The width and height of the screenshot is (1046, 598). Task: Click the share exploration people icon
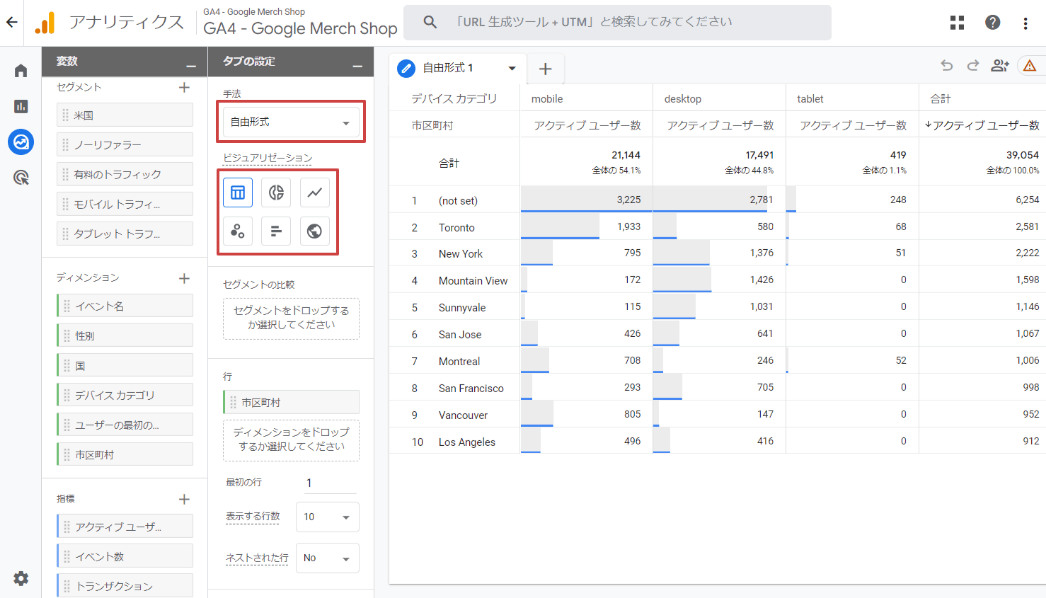coord(999,65)
